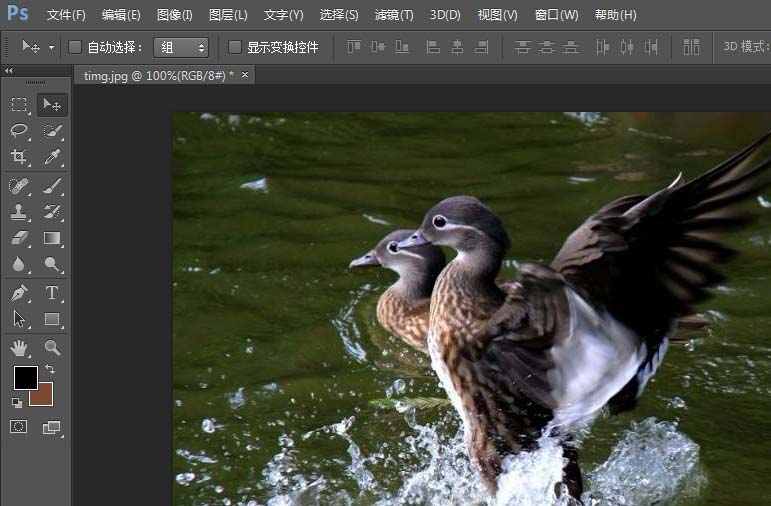The height and width of the screenshot is (506, 771).
Task: Open the Move tool preset picker arrow
Action: point(51,48)
